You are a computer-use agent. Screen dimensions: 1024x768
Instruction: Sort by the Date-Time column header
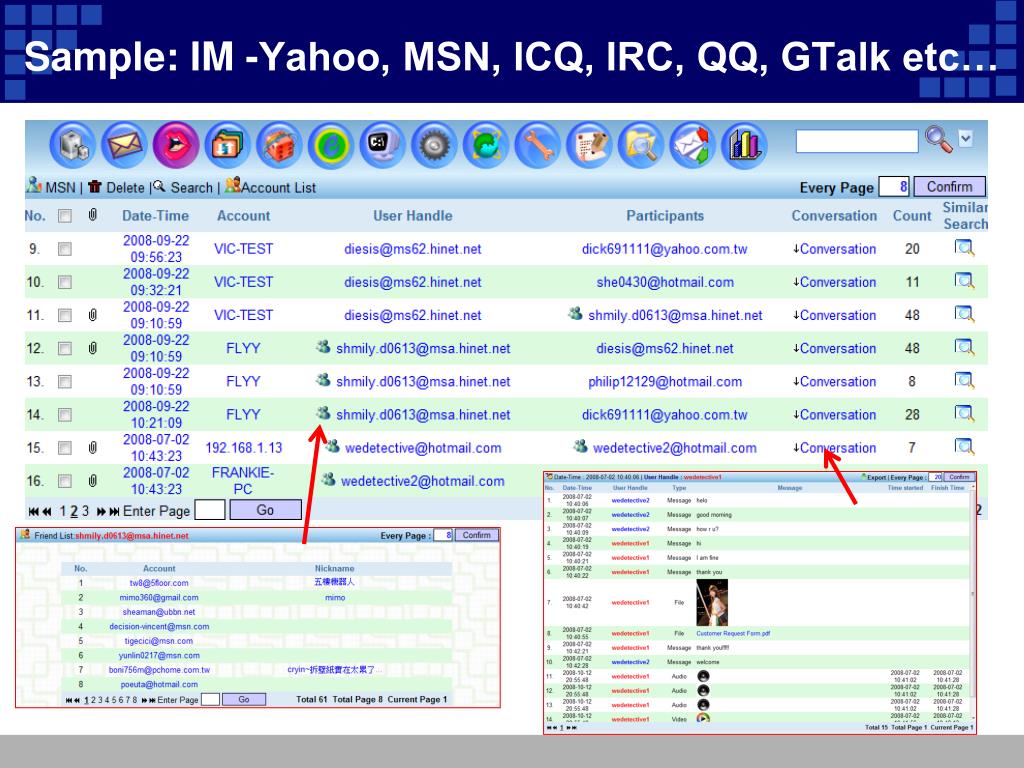click(155, 216)
